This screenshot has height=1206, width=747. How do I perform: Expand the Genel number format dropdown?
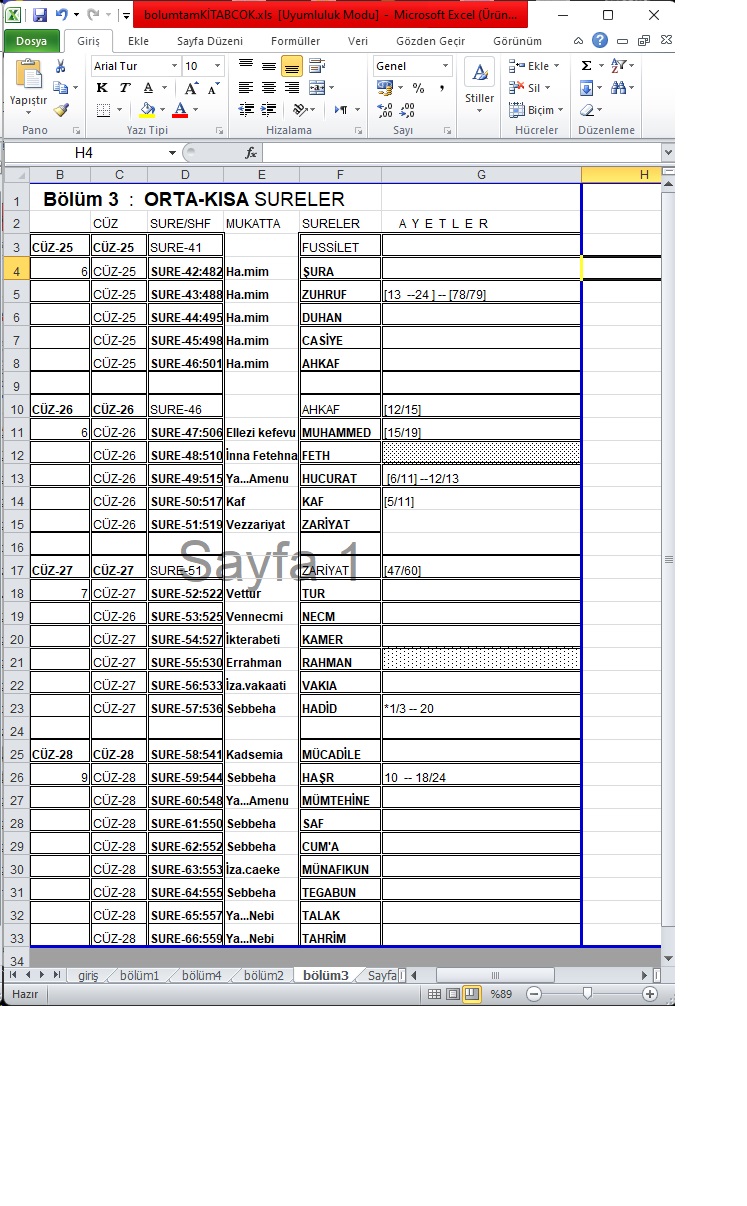[x=444, y=66]
